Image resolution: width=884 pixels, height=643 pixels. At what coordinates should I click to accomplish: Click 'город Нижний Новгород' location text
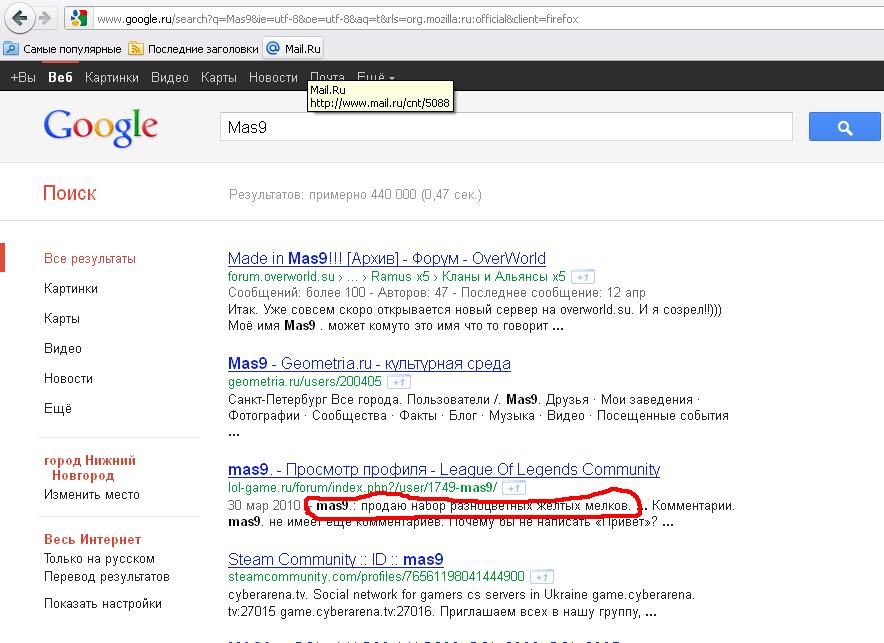point(90,468)
